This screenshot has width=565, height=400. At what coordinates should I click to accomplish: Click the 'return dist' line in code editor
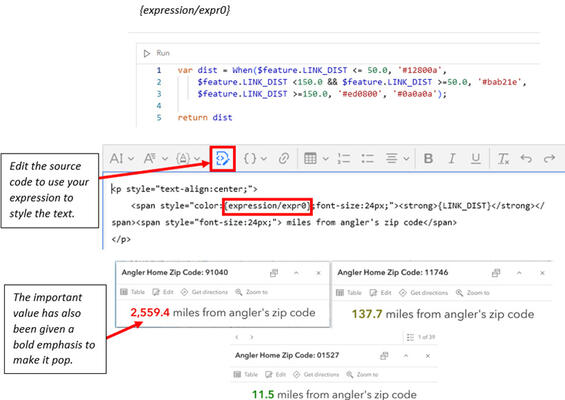click(x=205, y=117)
